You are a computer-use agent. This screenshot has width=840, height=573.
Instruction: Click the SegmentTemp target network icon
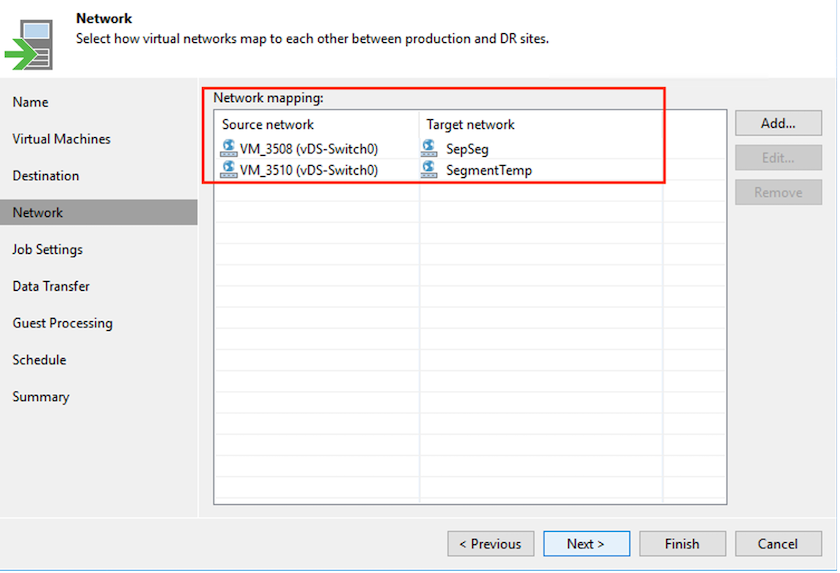pyautogui.click(x=430, y=170)
